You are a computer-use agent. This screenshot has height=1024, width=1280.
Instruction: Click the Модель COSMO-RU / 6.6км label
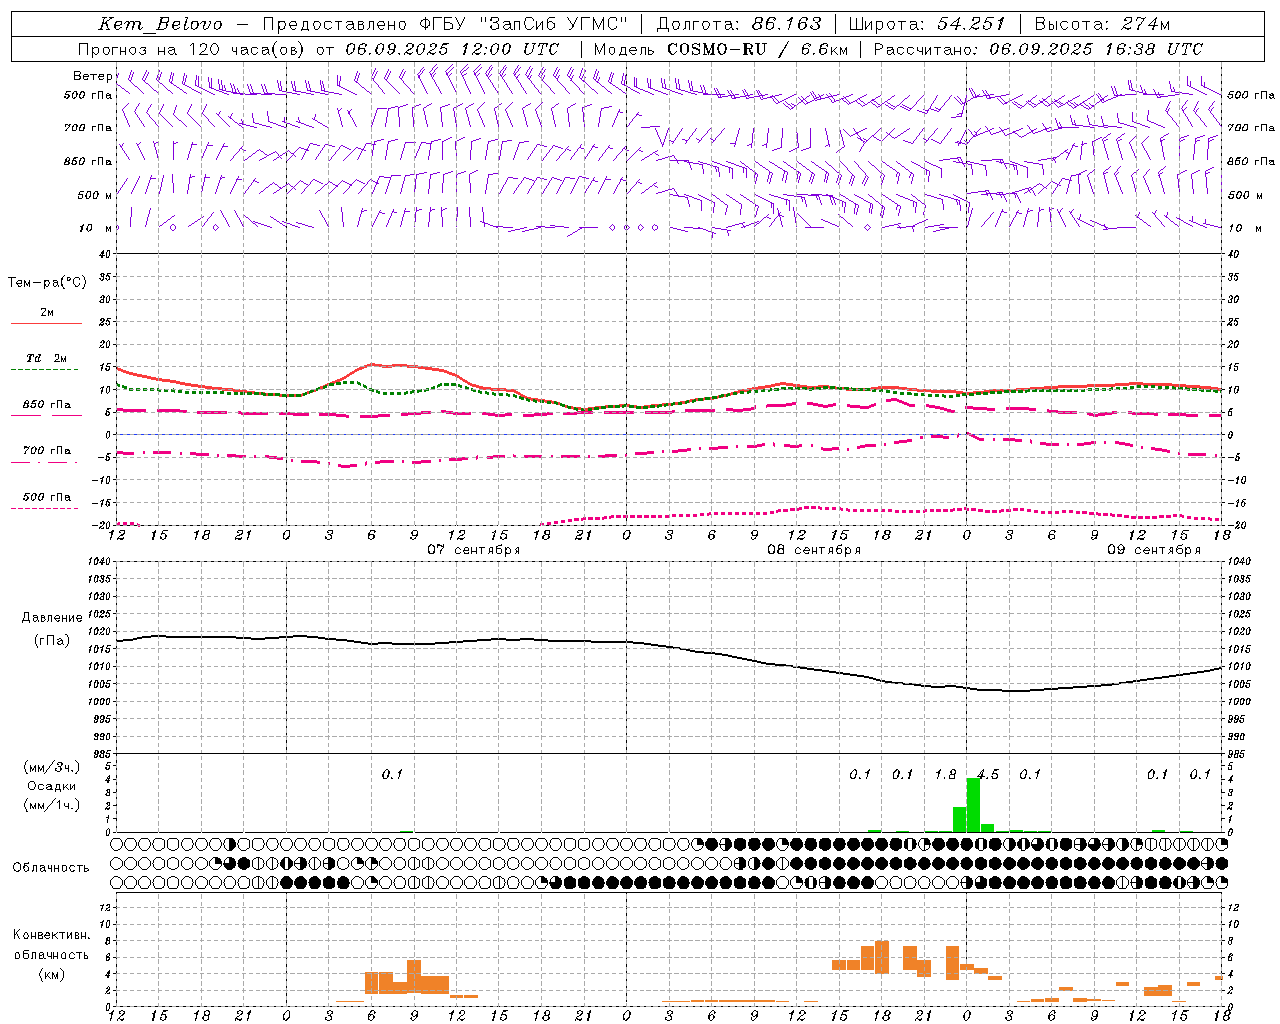(721, 49)
